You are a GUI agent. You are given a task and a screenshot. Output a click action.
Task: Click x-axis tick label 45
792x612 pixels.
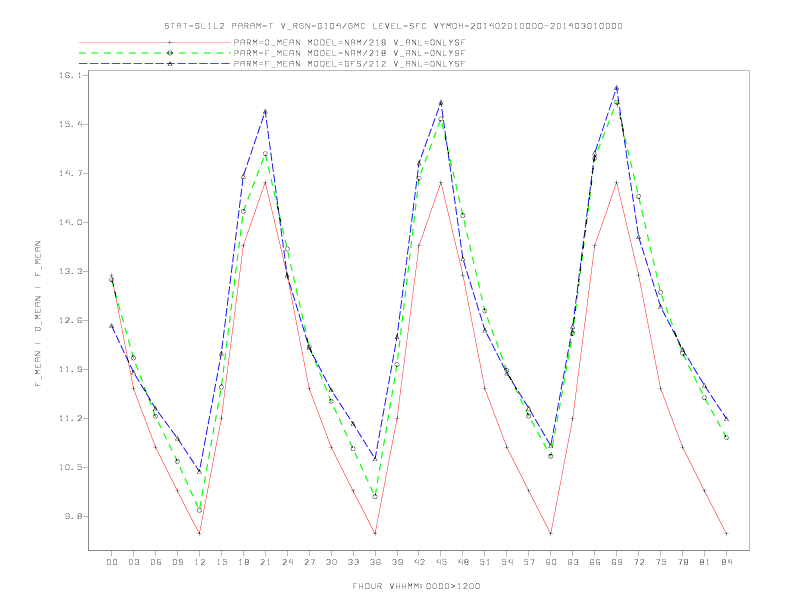(x=441, y=562)
